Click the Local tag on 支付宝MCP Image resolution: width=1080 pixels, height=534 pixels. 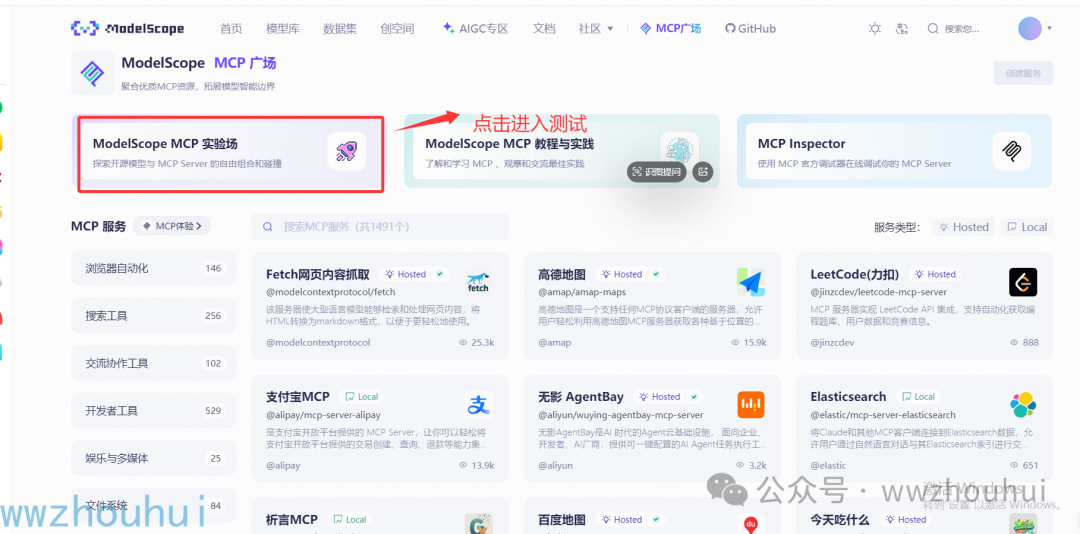pos(362,397)
